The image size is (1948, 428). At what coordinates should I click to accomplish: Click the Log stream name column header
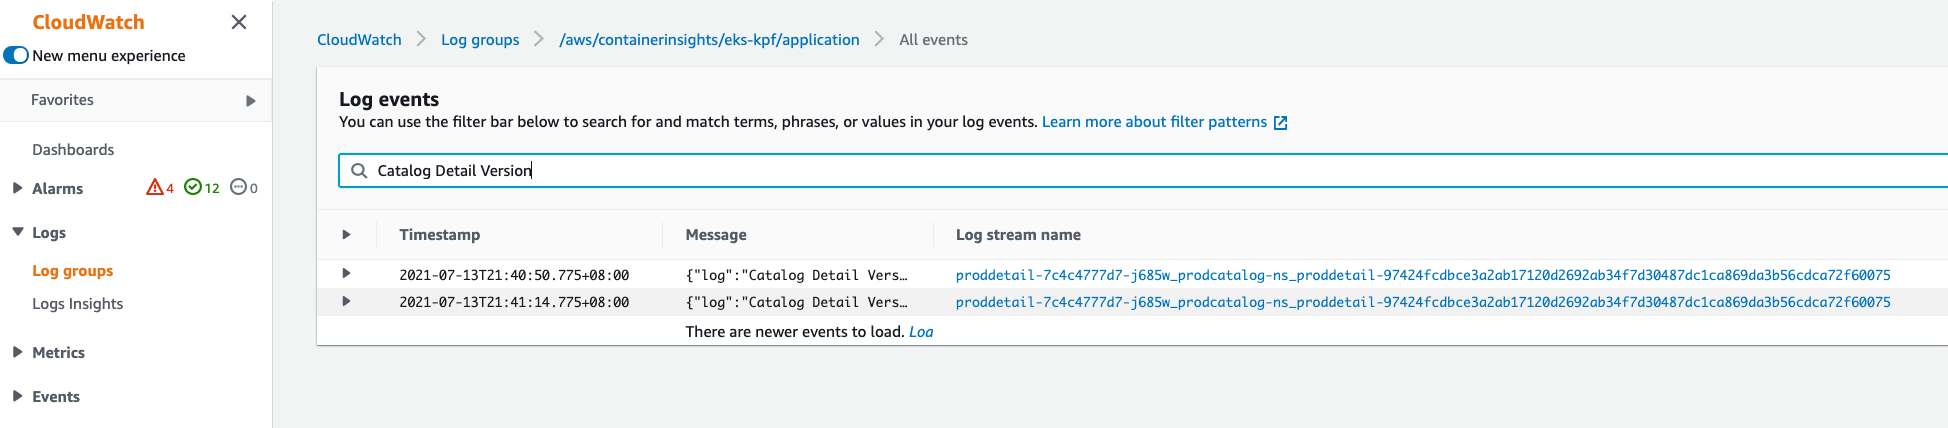(1018, 234)
